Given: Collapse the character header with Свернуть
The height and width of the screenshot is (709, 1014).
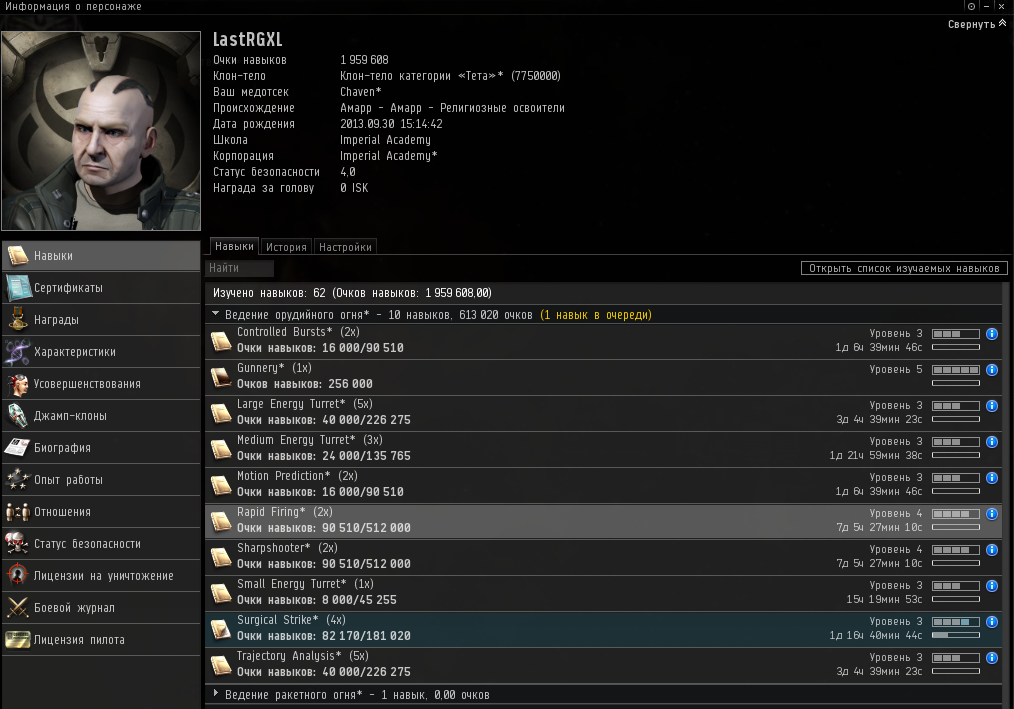Looking at the screenshot, I should click(977, 24).
